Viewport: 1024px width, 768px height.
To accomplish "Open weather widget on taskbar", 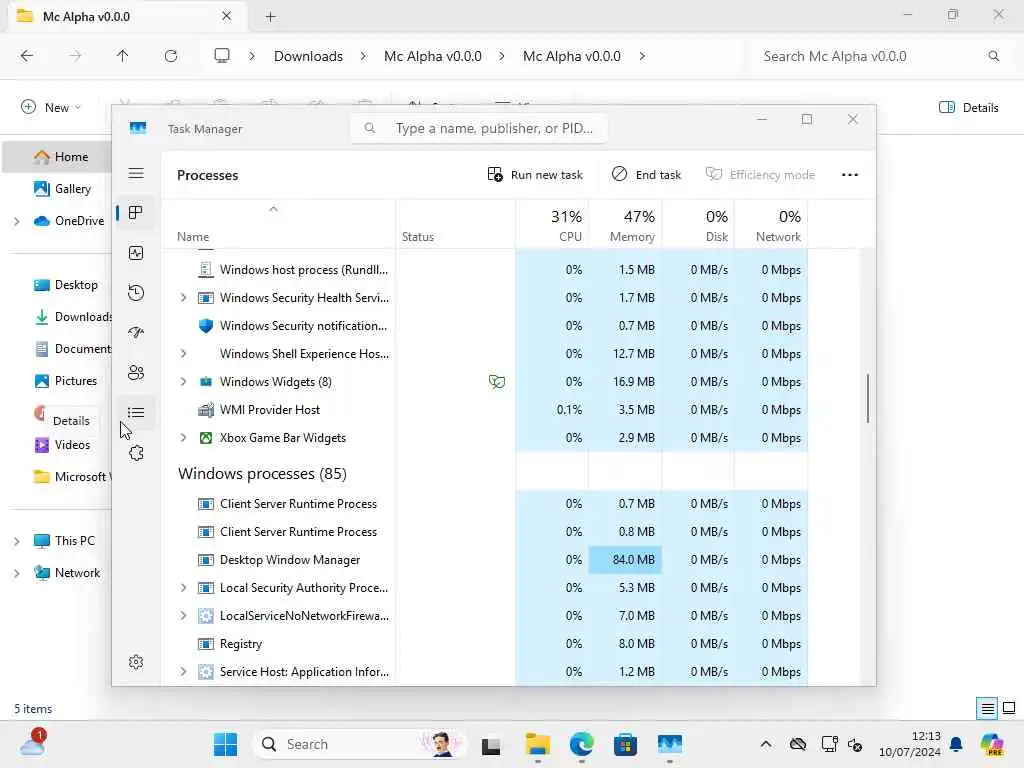I will pyautogui.click(x=33, y=744).
